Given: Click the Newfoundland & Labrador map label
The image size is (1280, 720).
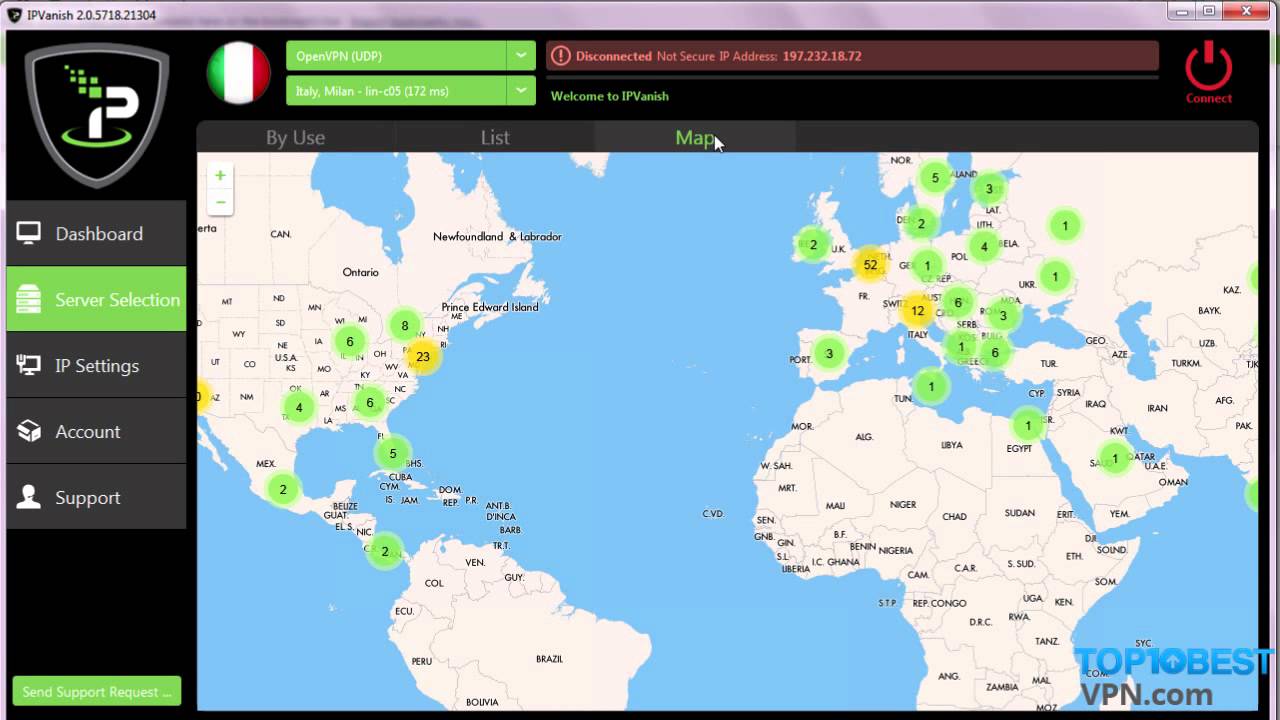Looking at the screenshot, I should (497, 237).
